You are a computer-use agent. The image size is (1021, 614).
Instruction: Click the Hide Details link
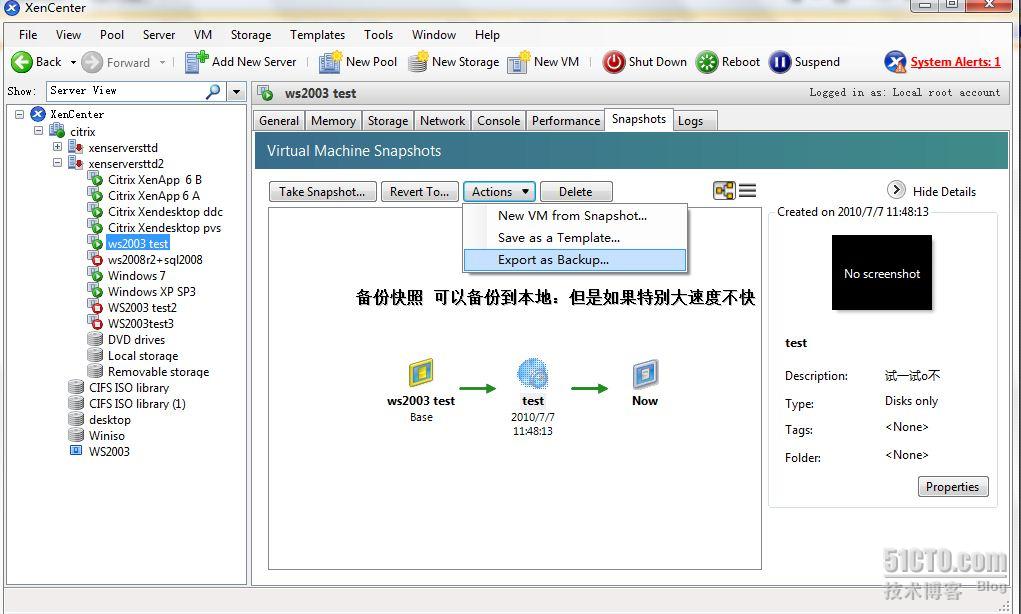coord(944,191)
